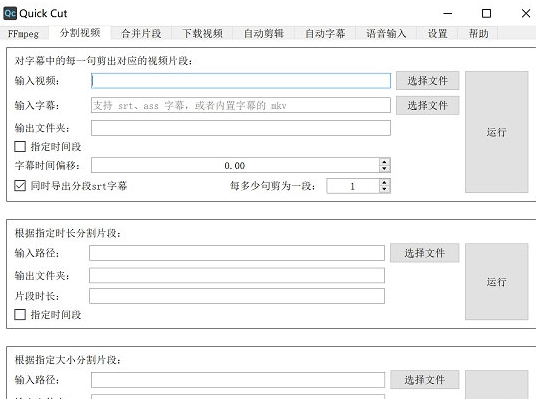Decrease 每多少句剪为一段 with down arrow
Screen dimensions: 536x399
point(385,189)
